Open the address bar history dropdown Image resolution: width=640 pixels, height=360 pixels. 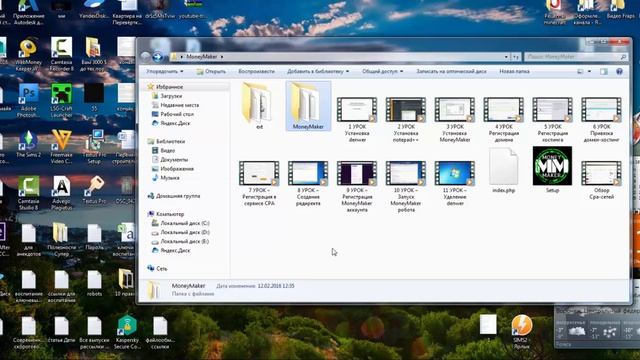[x=506, y=57]
